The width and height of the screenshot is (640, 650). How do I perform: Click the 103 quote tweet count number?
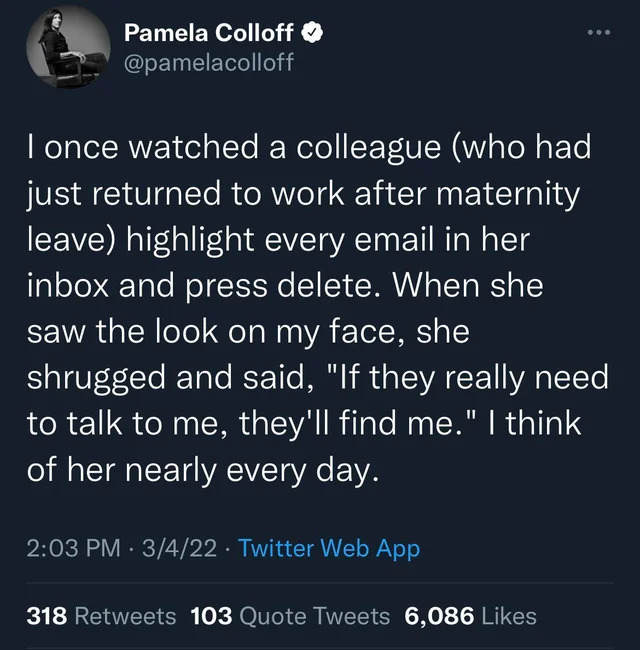pos(210,616)
